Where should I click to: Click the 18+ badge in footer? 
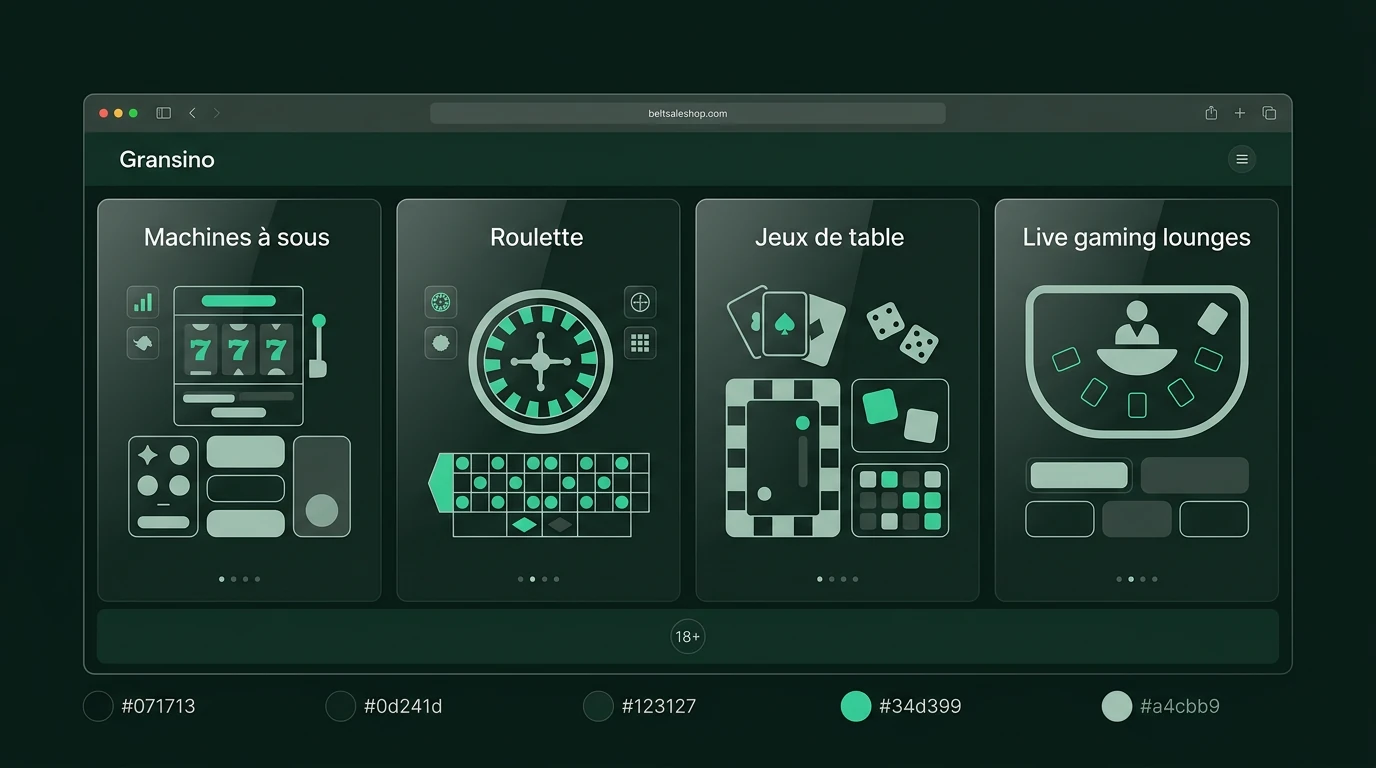point(688,637)
